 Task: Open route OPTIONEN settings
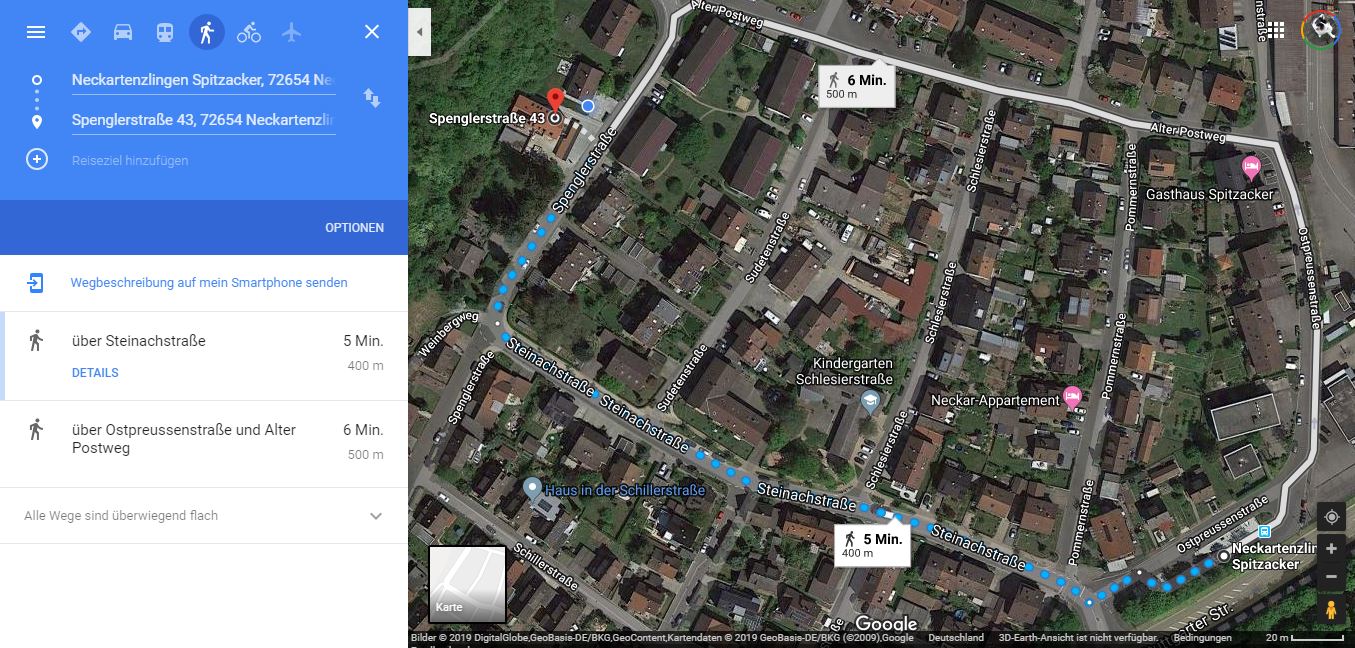354,228
